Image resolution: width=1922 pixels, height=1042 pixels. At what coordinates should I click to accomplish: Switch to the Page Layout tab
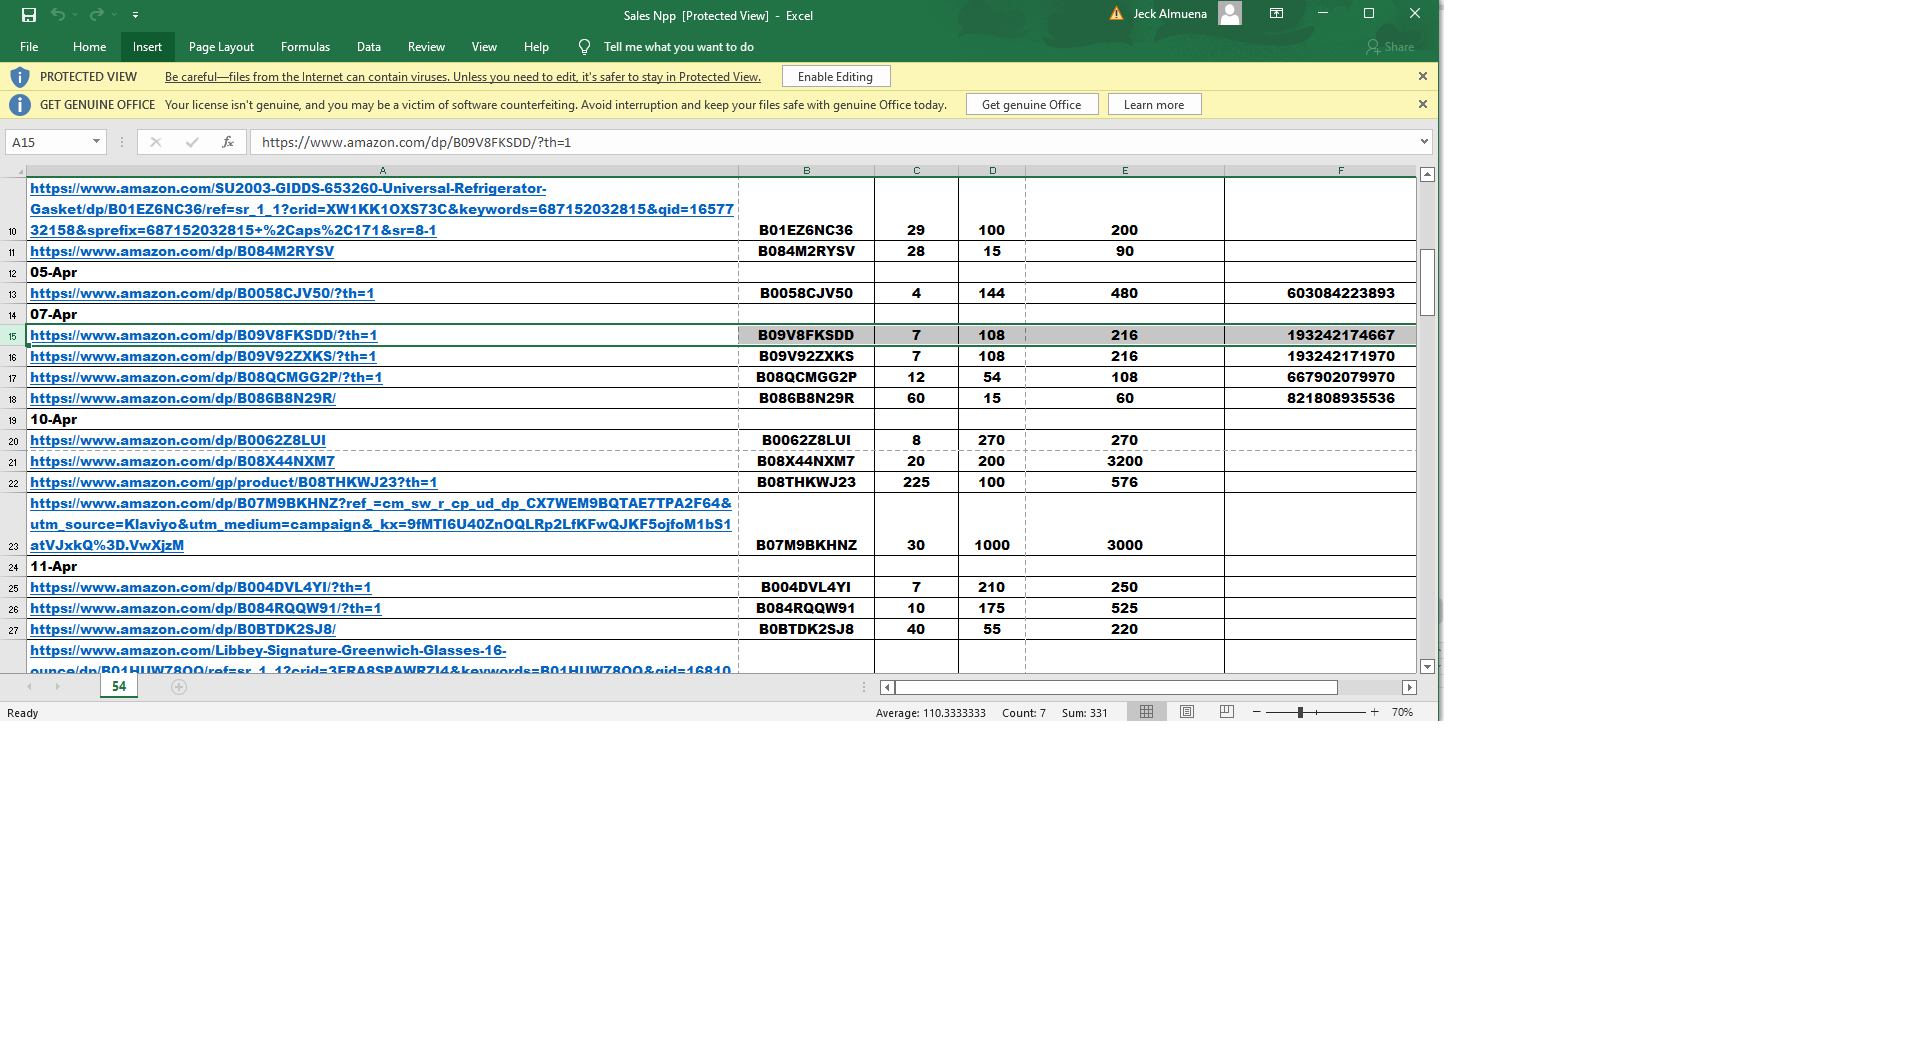click(x=221, y=47)
